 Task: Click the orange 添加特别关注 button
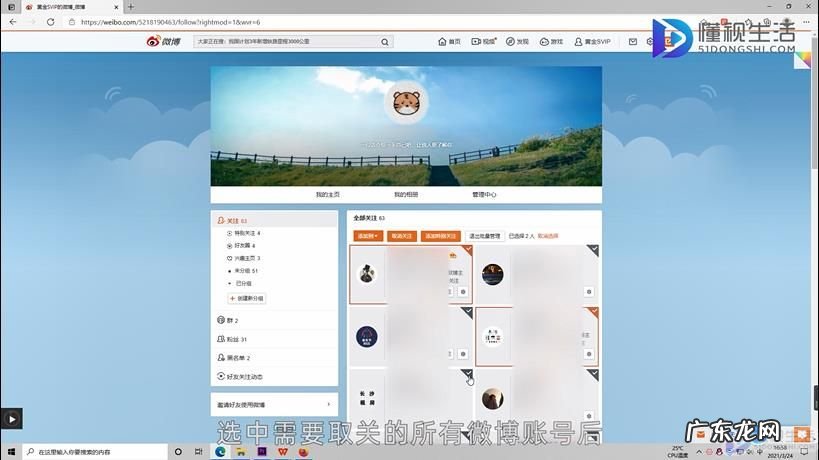pyautogui.click(x=441, y=236)
